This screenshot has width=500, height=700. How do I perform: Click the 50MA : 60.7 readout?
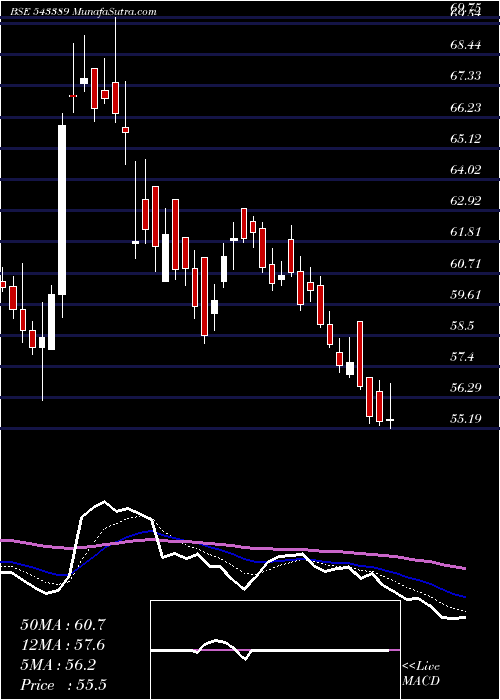[x=63, y=625]
